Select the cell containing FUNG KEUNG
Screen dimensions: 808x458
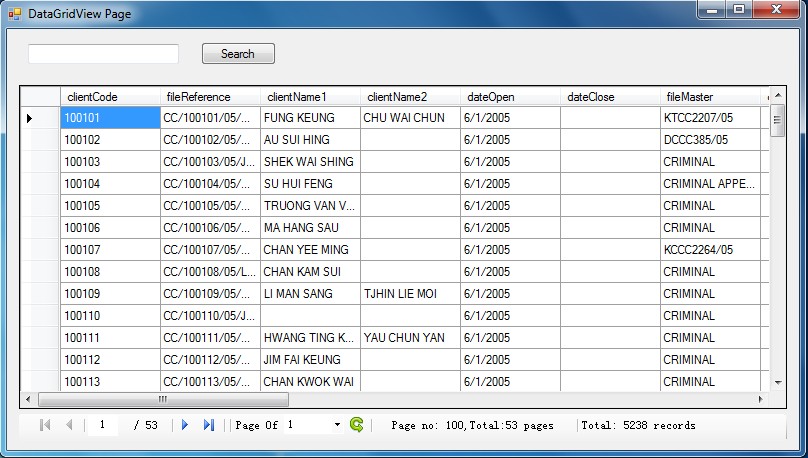(x=310, y=118)
